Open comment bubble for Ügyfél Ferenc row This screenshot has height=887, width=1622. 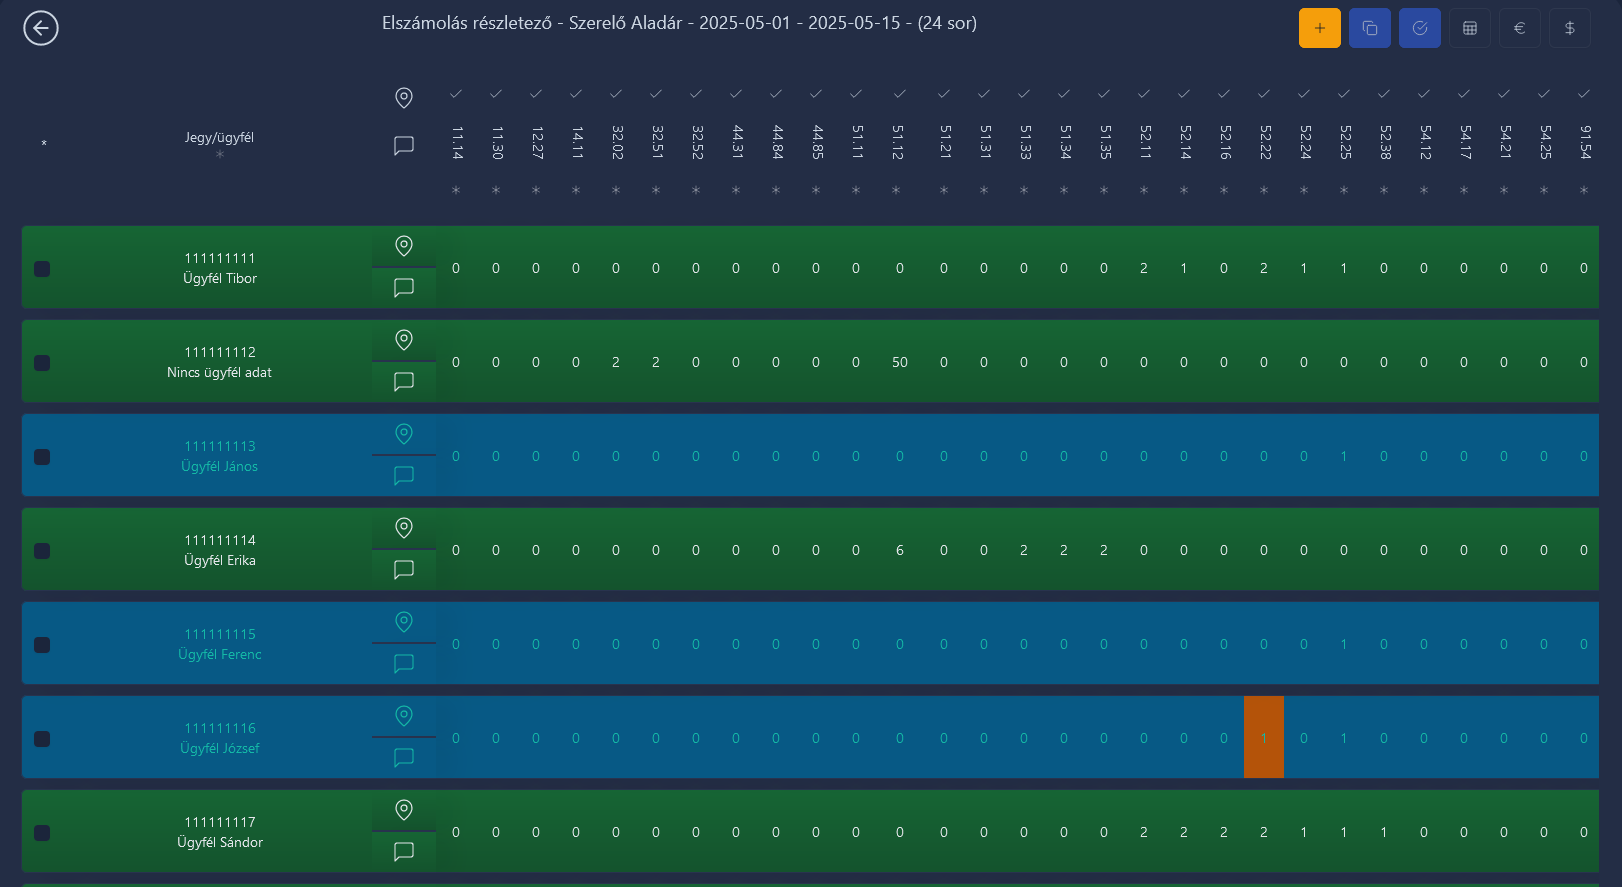coord(404,664)
